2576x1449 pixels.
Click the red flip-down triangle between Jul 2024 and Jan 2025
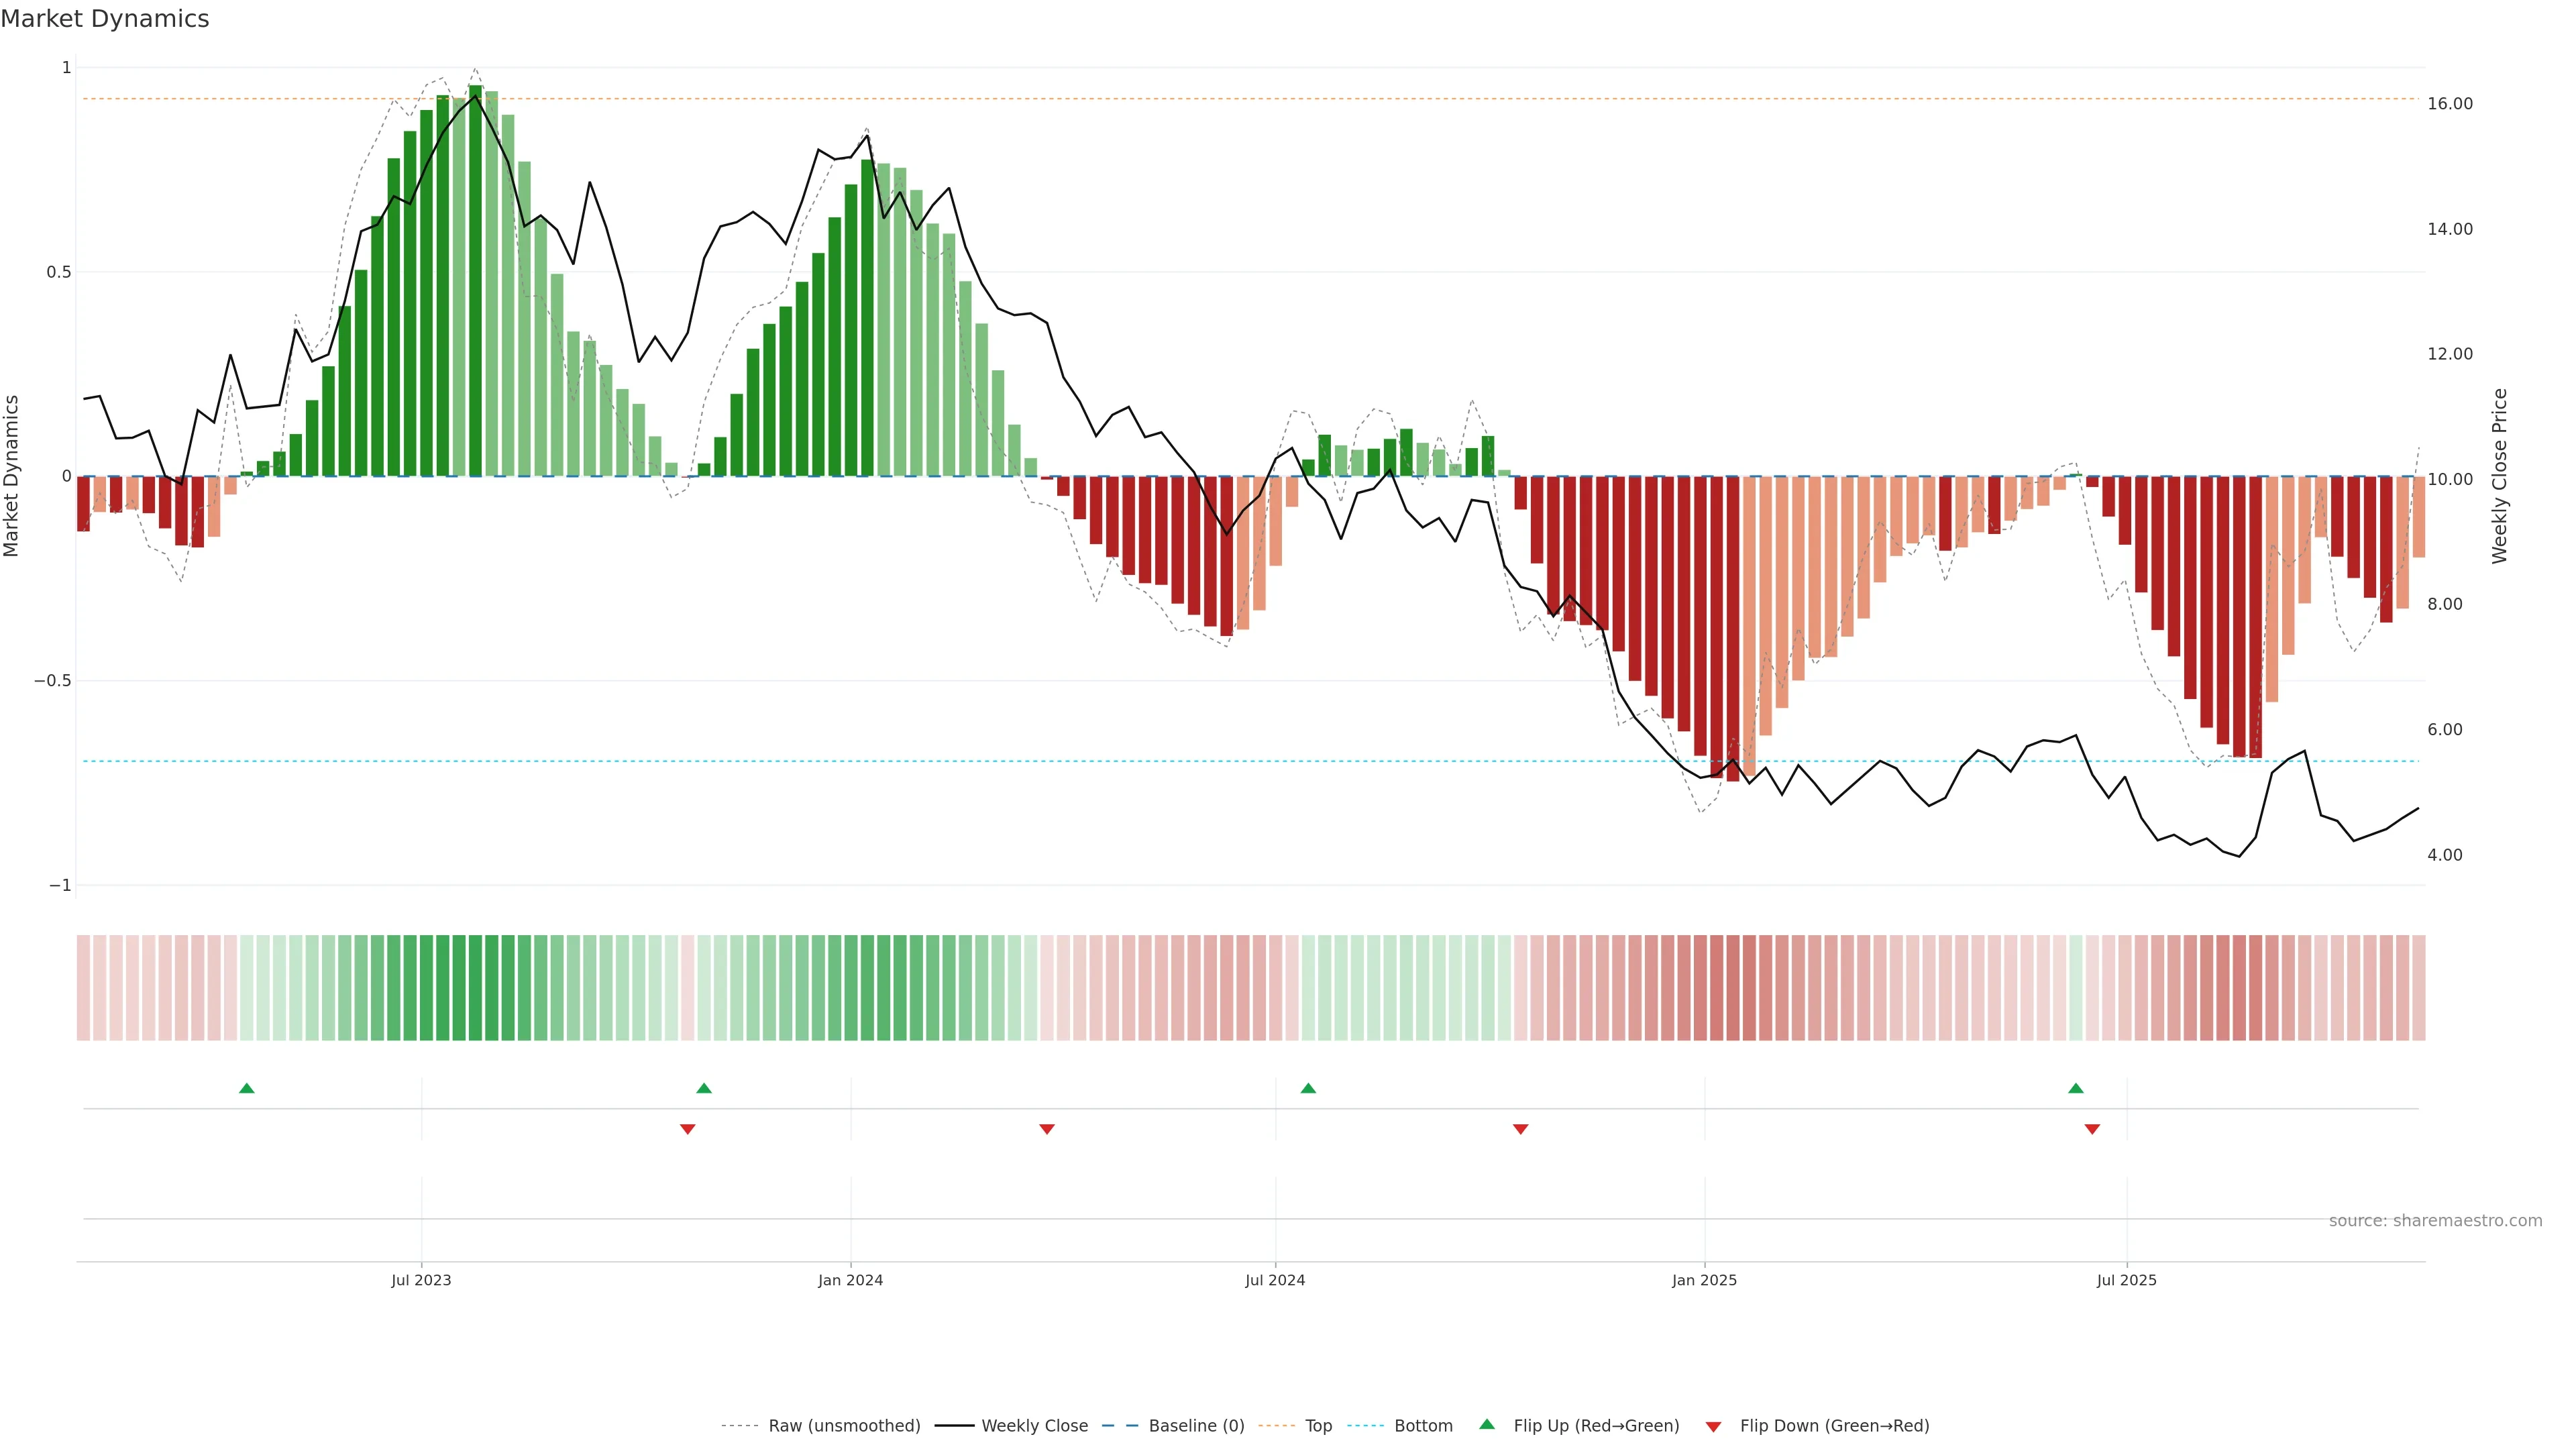[x=1521, y=1129]
